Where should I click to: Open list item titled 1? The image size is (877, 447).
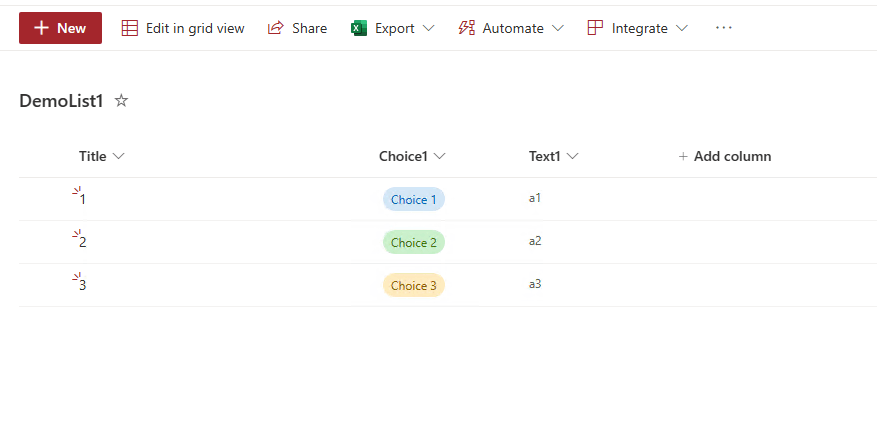(x=82, y=199)
